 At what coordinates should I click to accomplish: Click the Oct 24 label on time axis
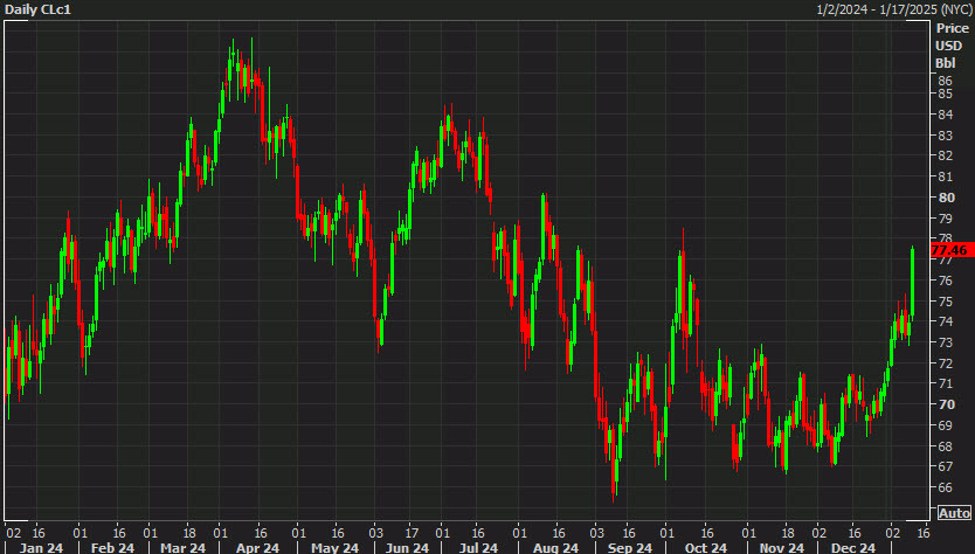704,547
